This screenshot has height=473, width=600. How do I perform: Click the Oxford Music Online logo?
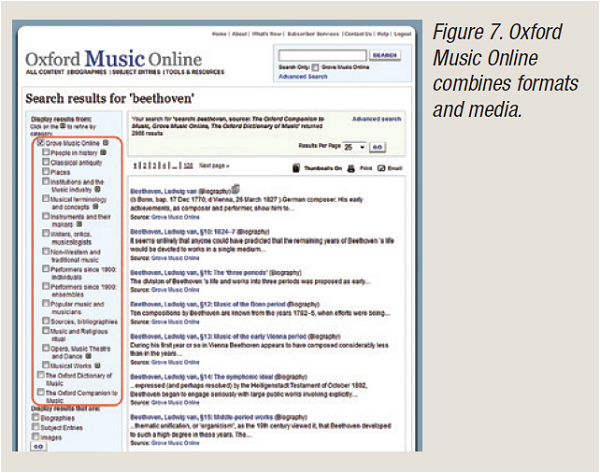point(114,59)
